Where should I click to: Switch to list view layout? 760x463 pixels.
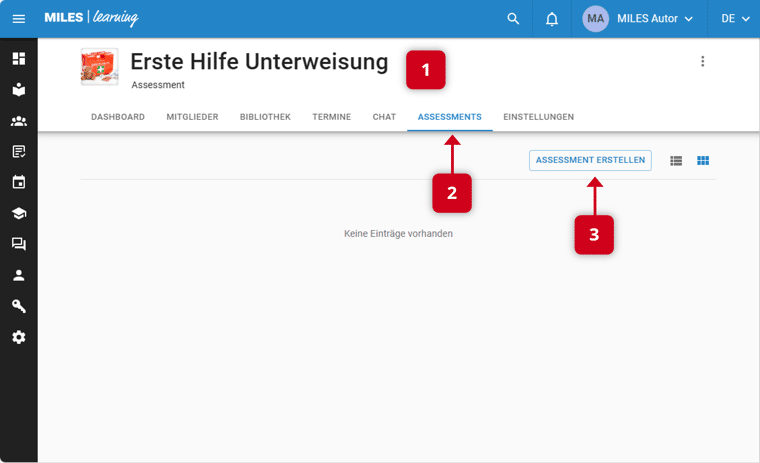676,160
